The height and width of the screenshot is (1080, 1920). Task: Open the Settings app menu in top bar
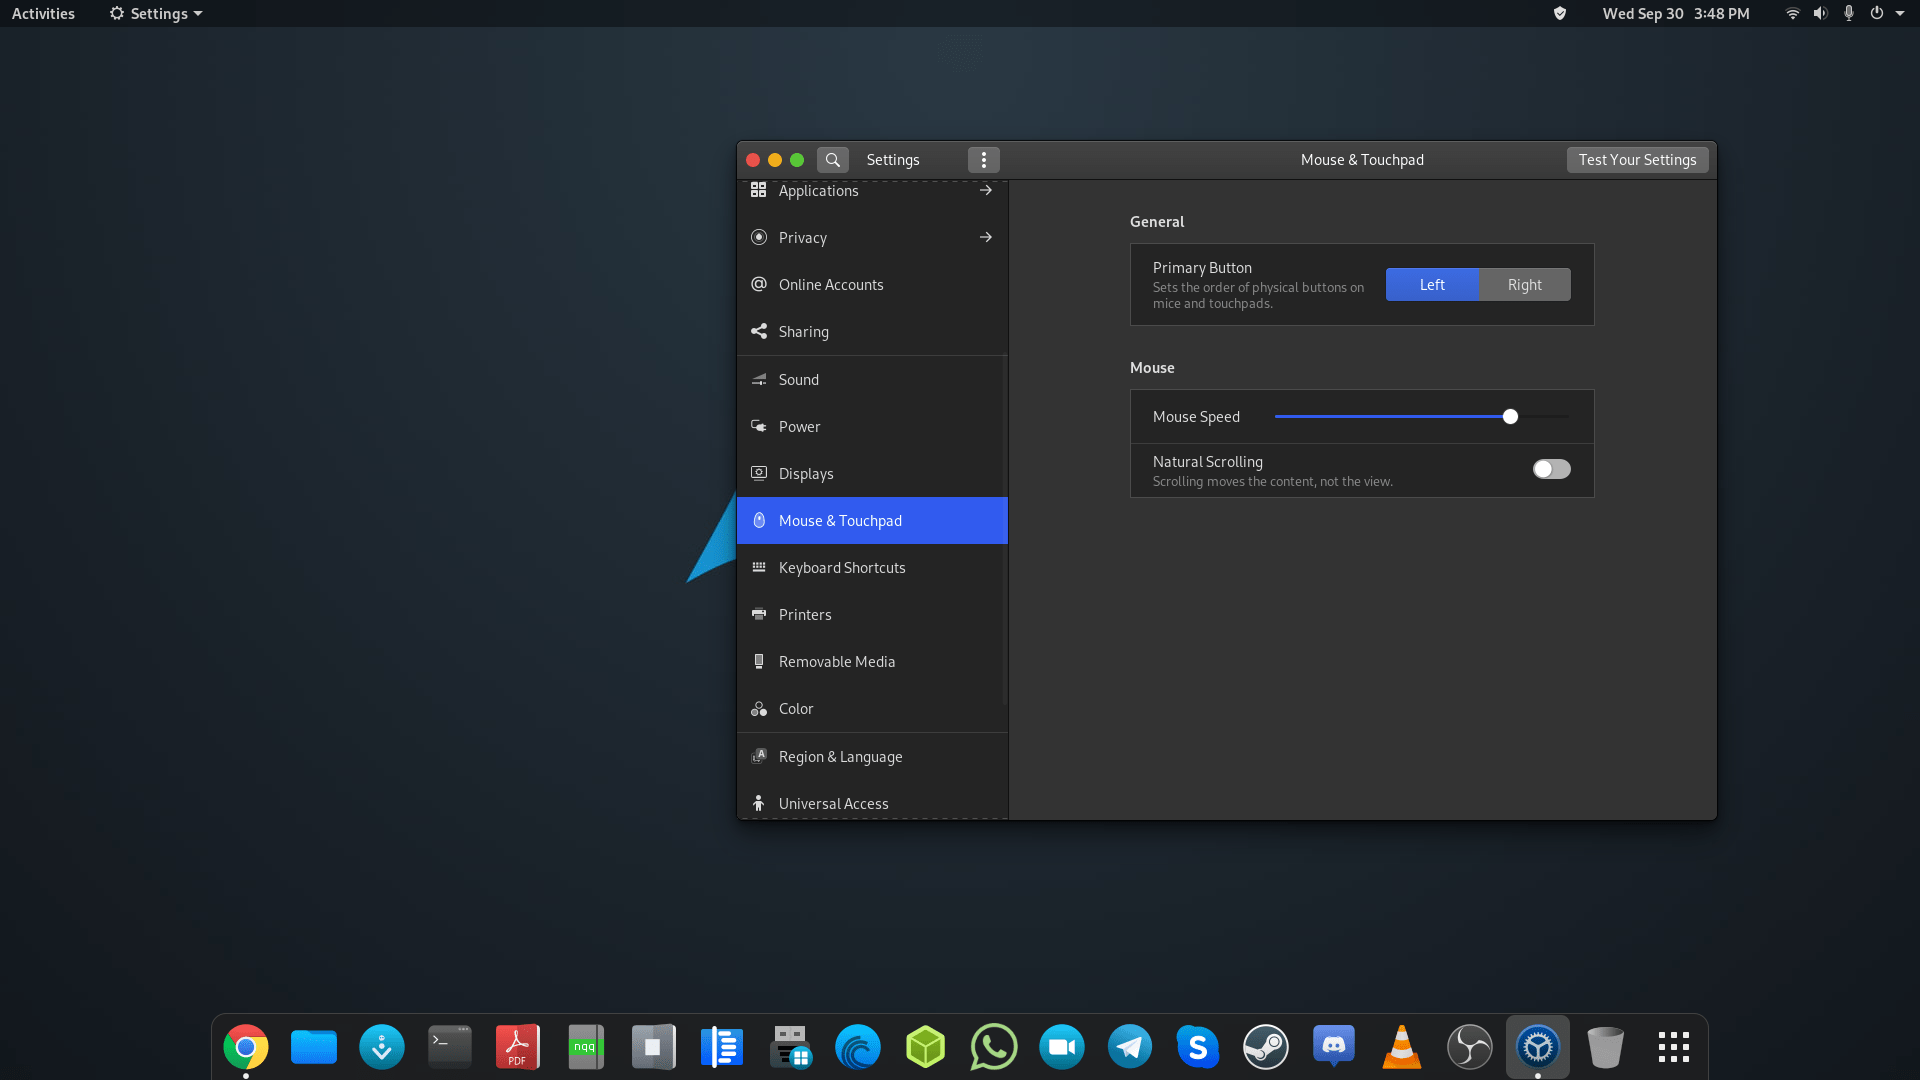tap(156, 14)
